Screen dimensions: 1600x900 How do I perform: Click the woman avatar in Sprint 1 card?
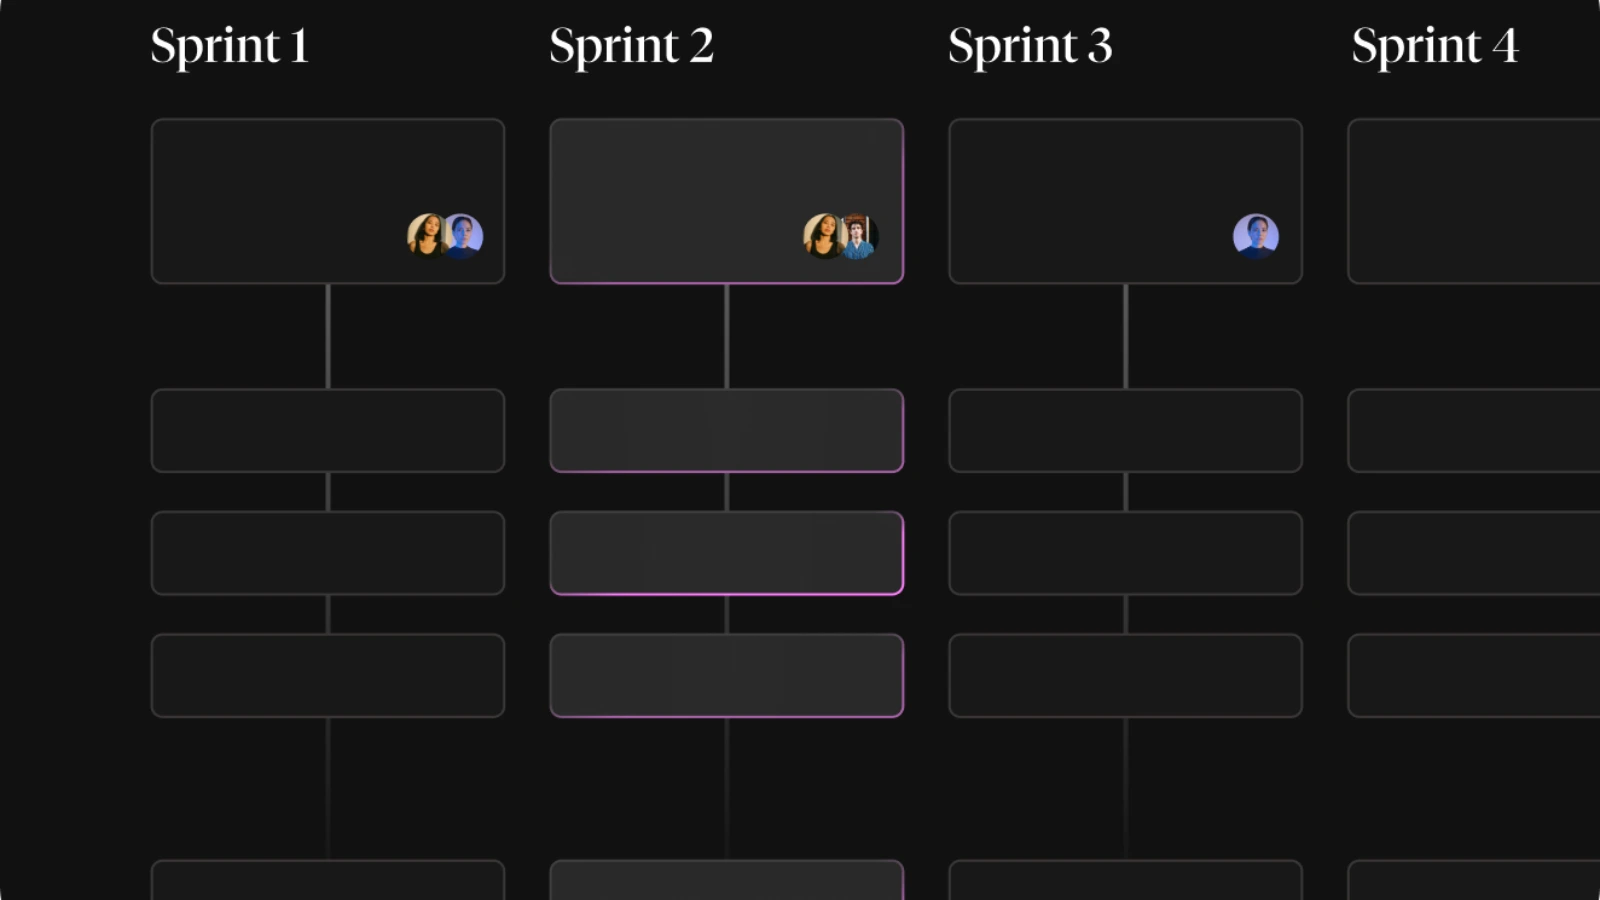pyautogui.click(x=427, y=236)
